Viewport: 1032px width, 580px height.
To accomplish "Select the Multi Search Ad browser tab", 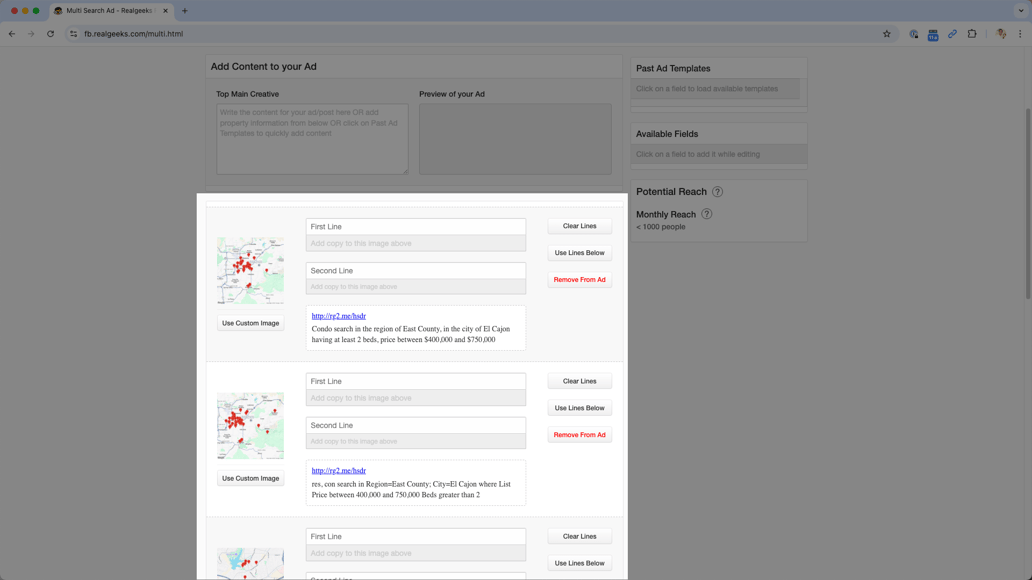I will [110, 12].
